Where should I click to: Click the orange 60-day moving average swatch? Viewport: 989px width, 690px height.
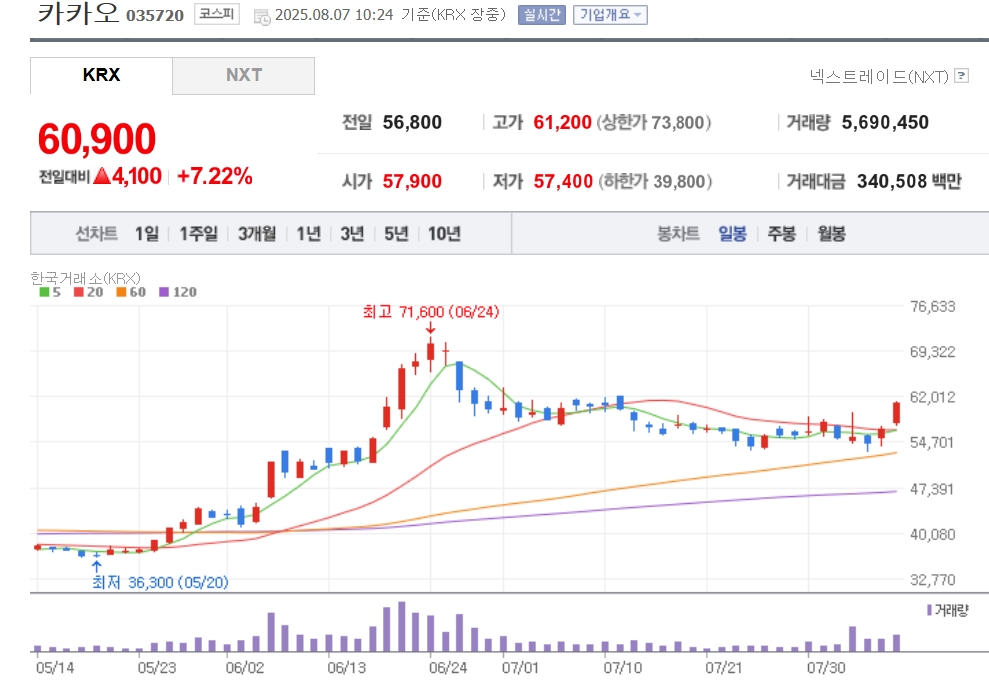[x=121, y=292]
